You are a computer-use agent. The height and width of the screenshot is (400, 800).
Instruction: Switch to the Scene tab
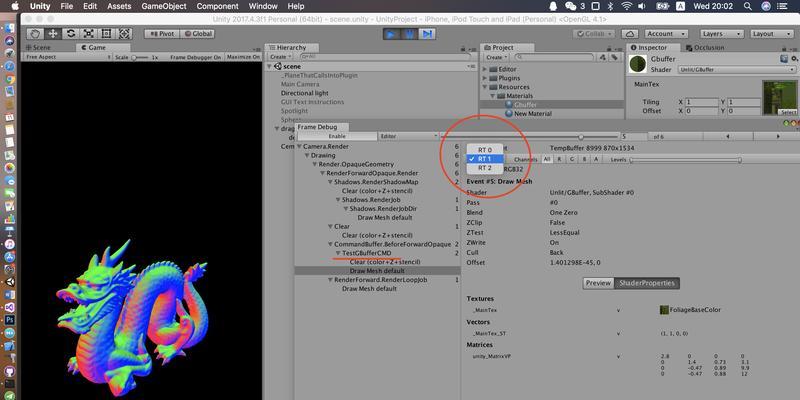41,47
